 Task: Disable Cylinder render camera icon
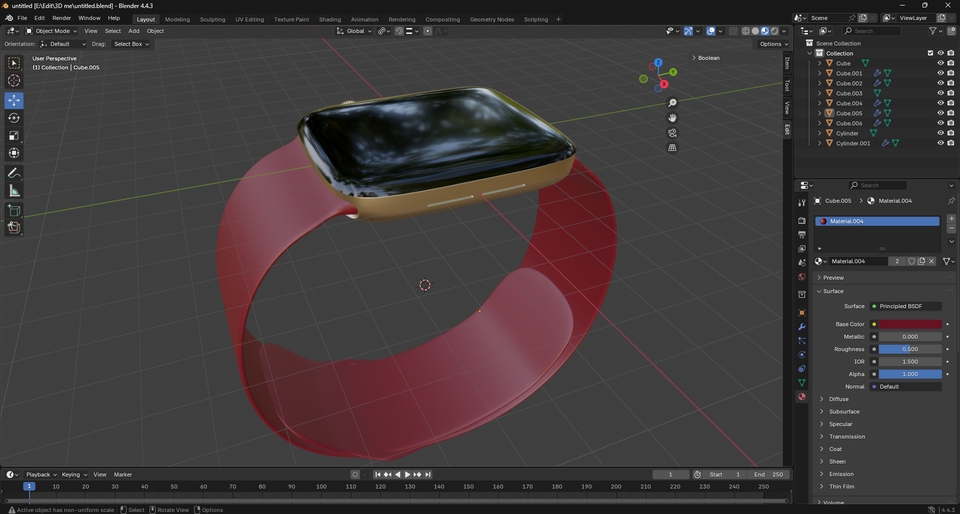point(951,133)
